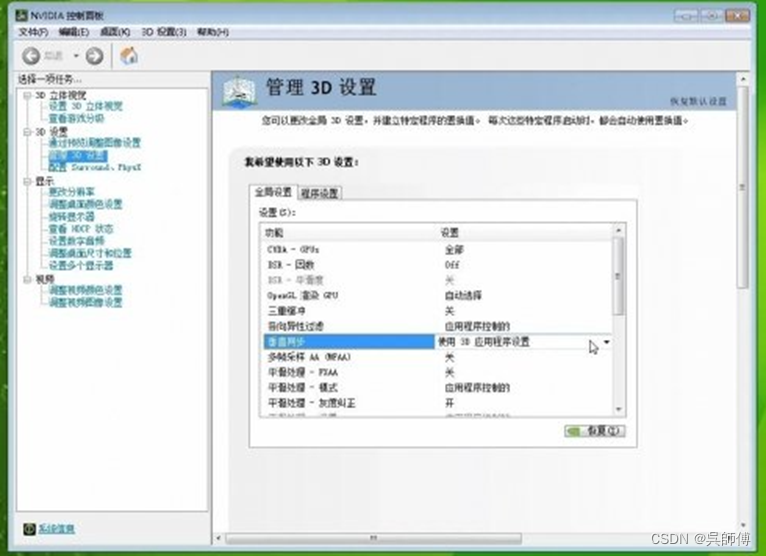This screenshot has height=556, width=766.
Task: Select the DSR - 因数 settings row
Action: click(x=437, y=265)
